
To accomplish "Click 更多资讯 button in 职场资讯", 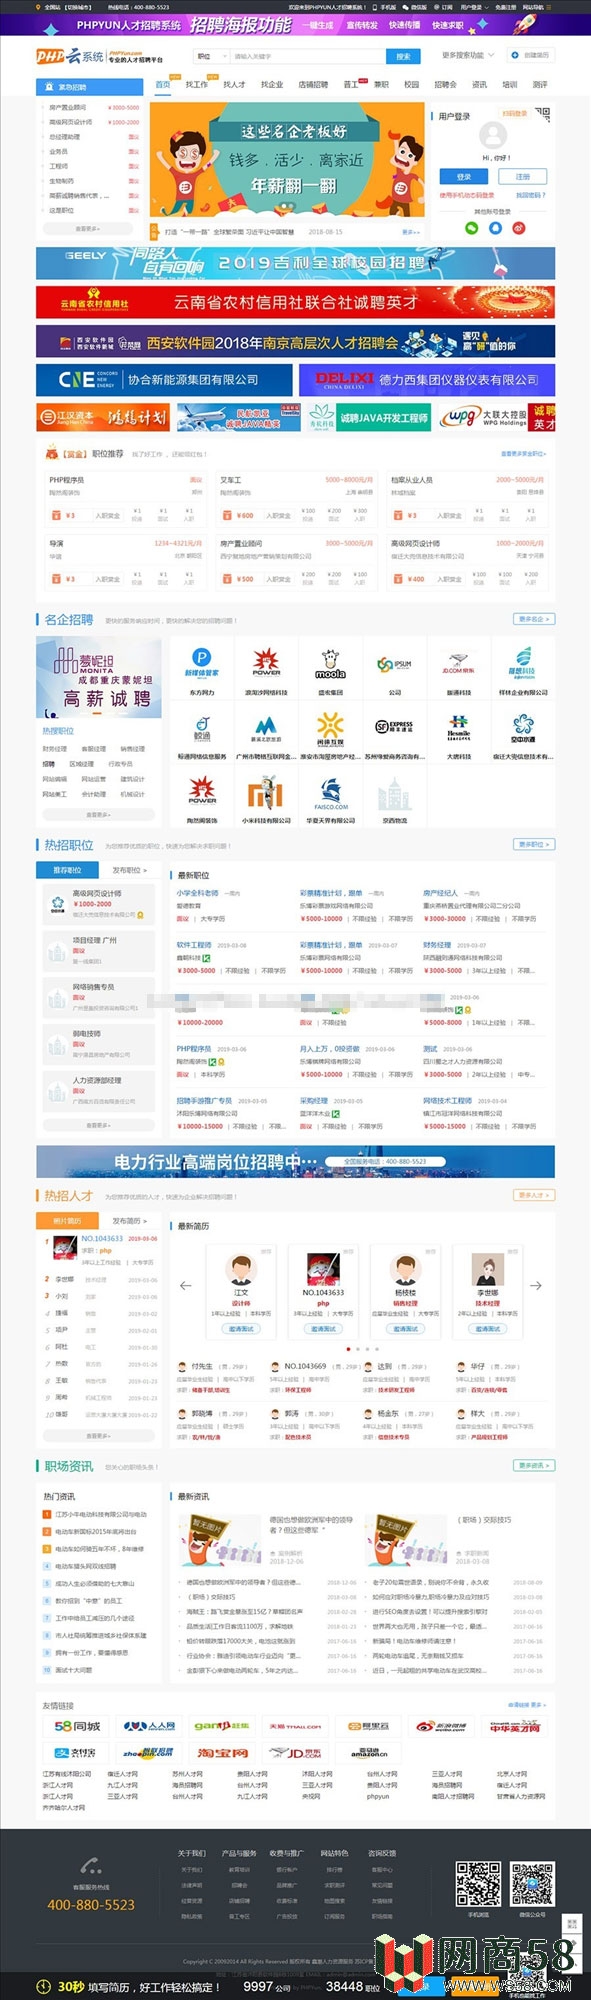I will [x=534, y=1465].
